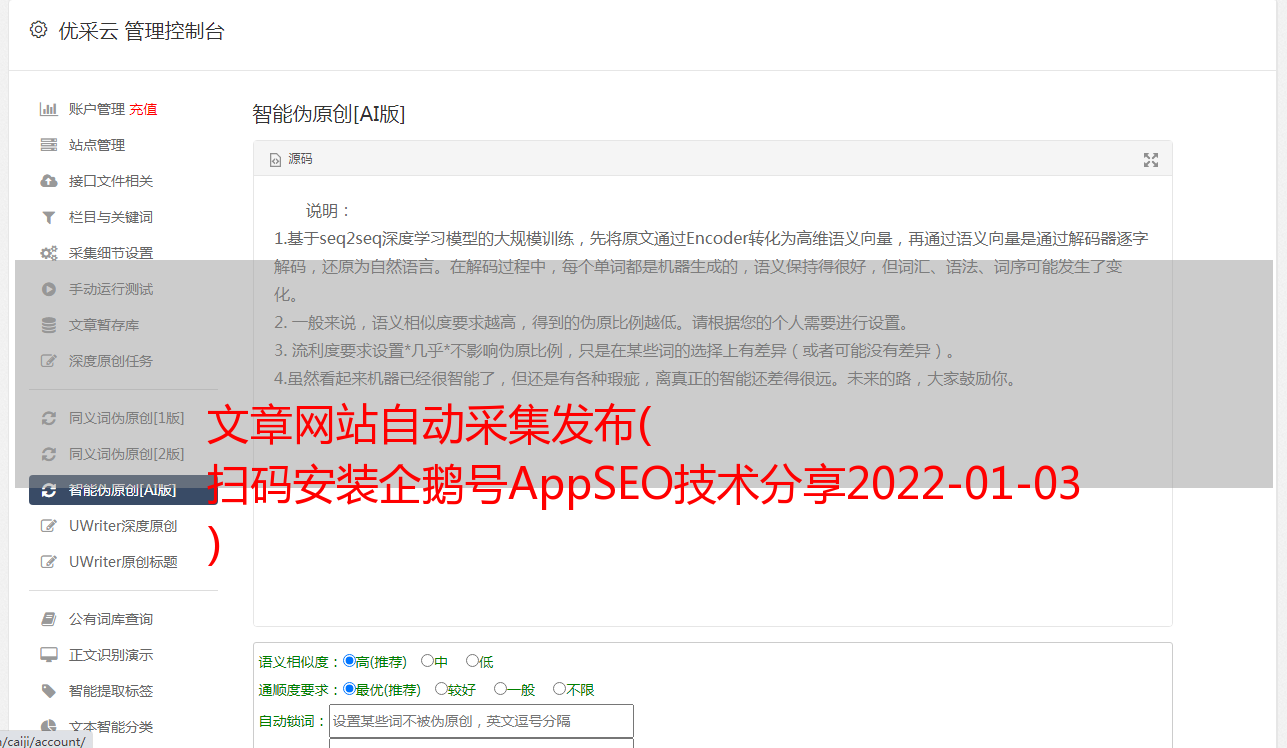Open UWriter深度原创 page

[123, 526]
